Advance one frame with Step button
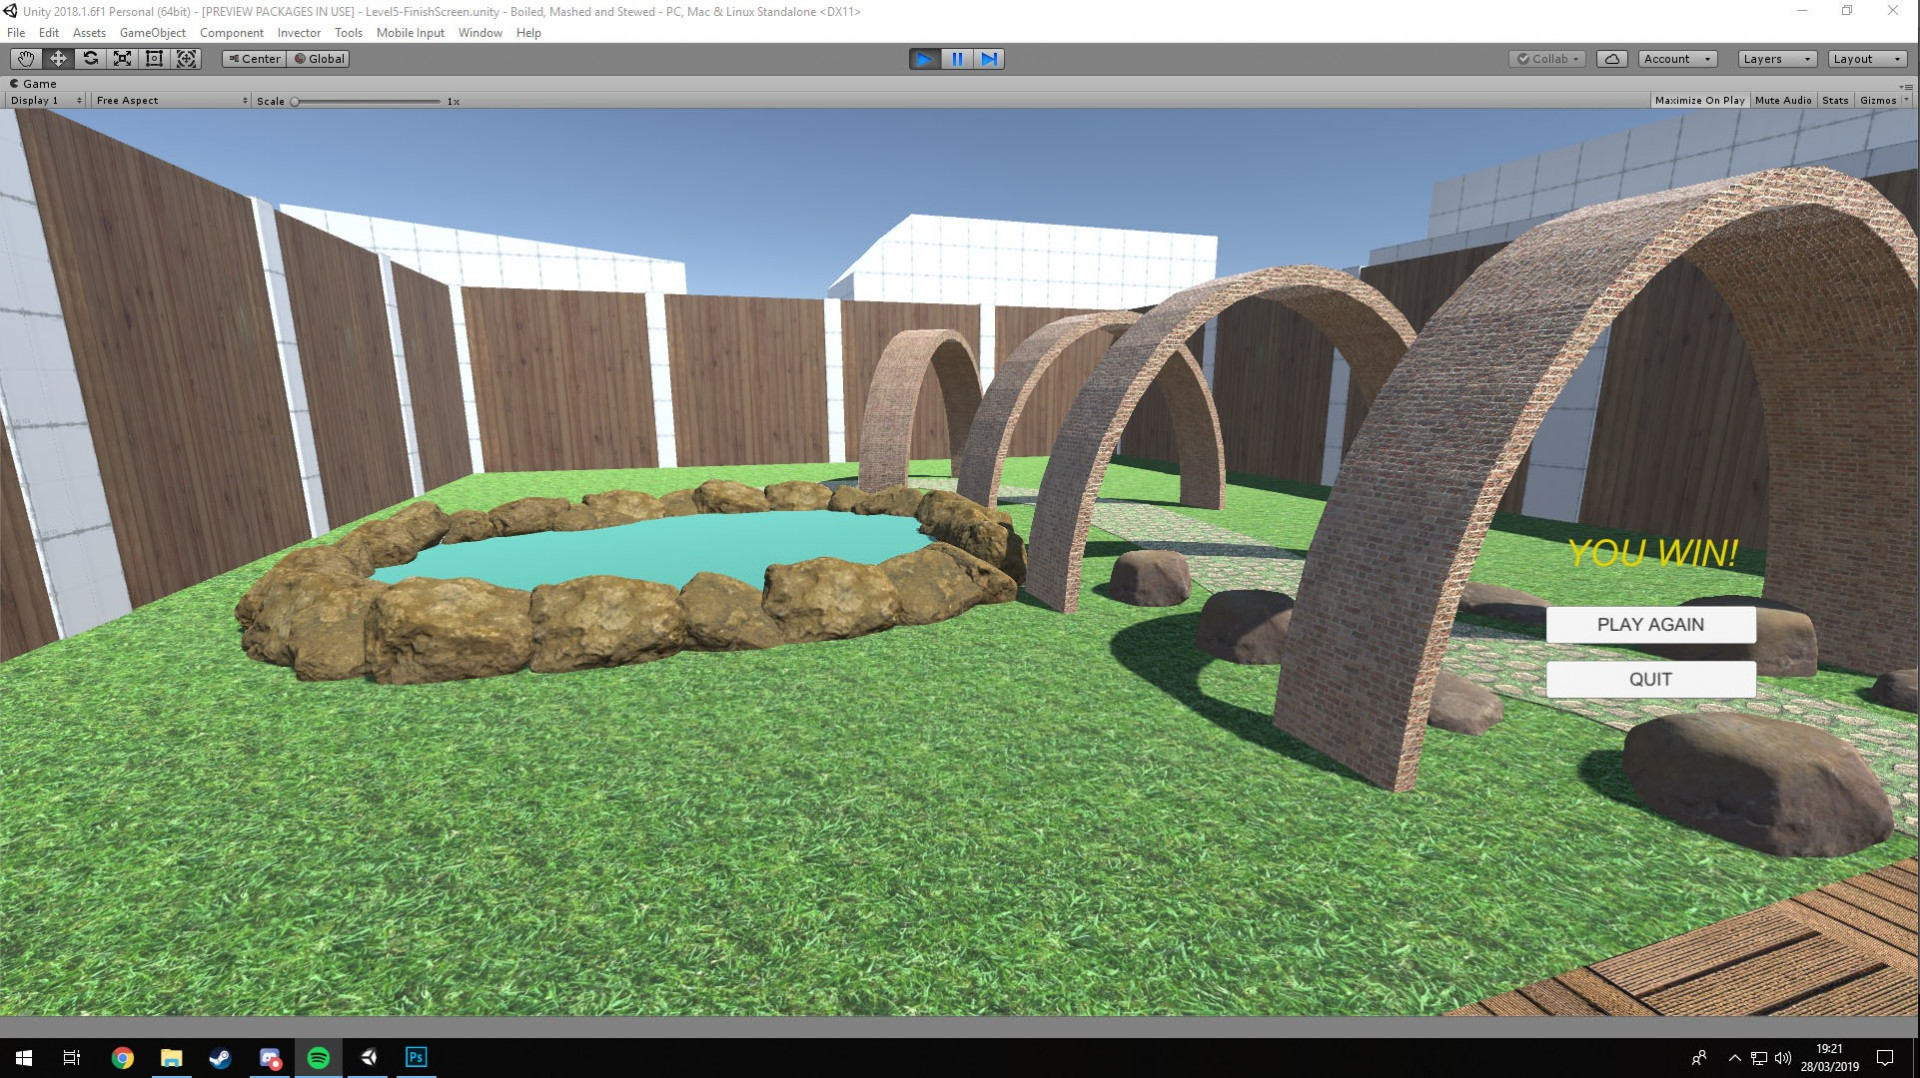 click(989, 59)
